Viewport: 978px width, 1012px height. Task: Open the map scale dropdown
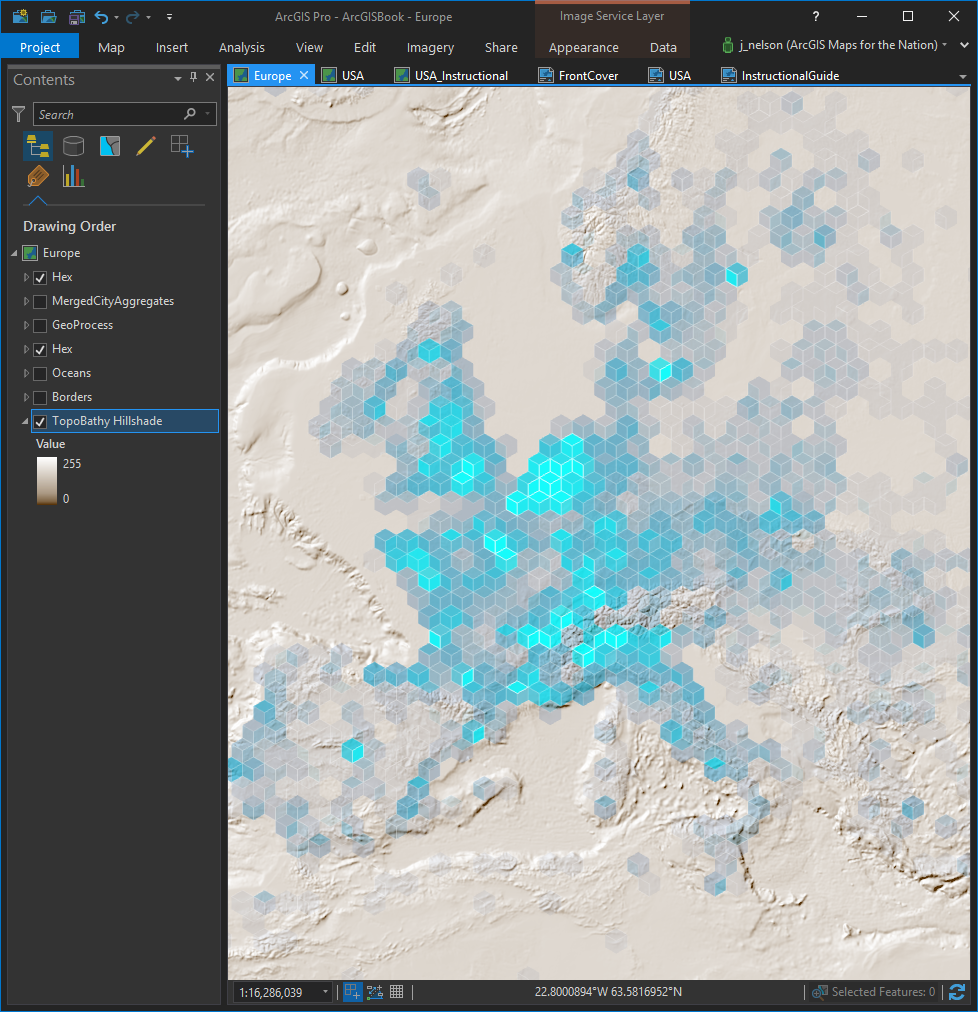point(325,991)
